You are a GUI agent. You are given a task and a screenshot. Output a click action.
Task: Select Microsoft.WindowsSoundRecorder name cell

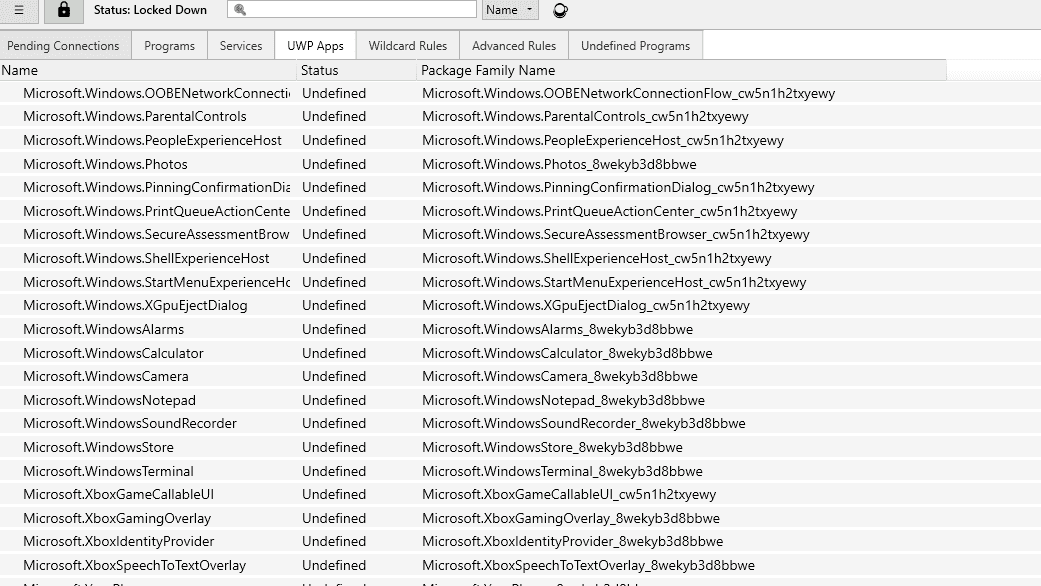click(x=130, y=423)
